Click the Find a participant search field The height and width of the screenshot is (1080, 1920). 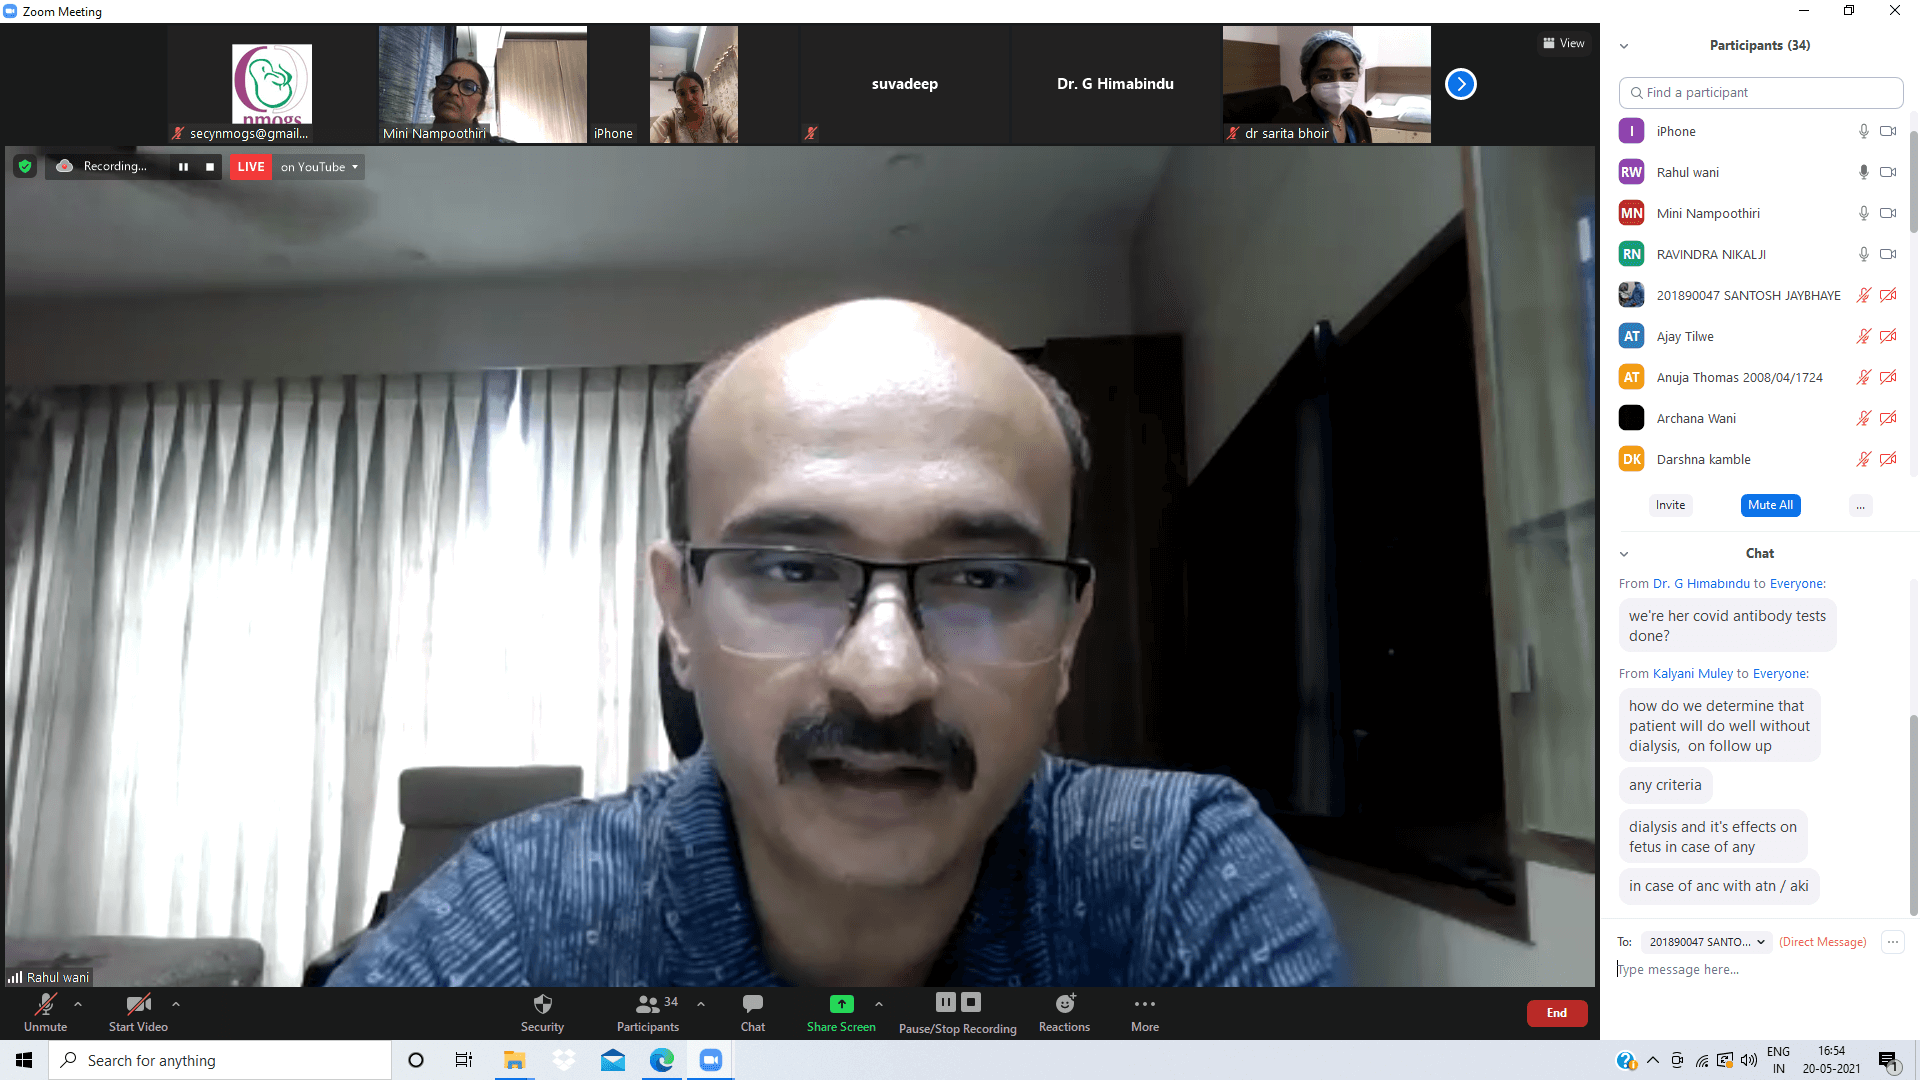(x=1760, y=93)
